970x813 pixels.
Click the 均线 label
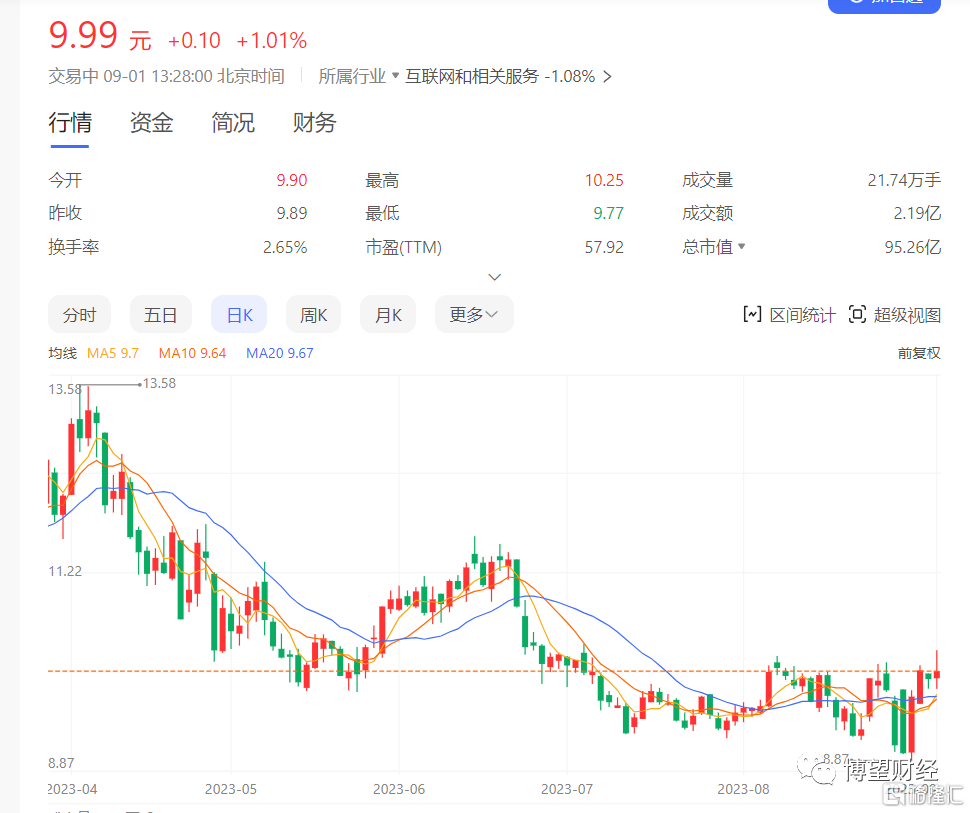click(62, 353)
